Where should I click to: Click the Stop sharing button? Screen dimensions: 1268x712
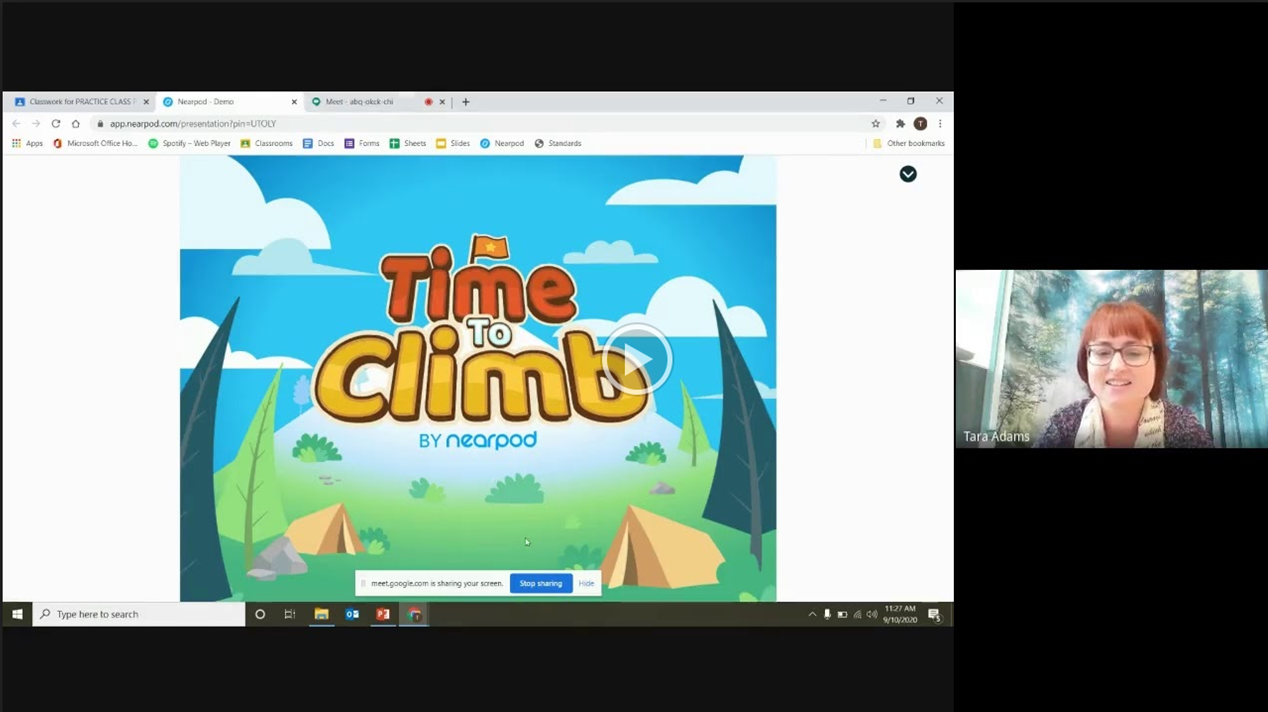[x=541, y=583]
